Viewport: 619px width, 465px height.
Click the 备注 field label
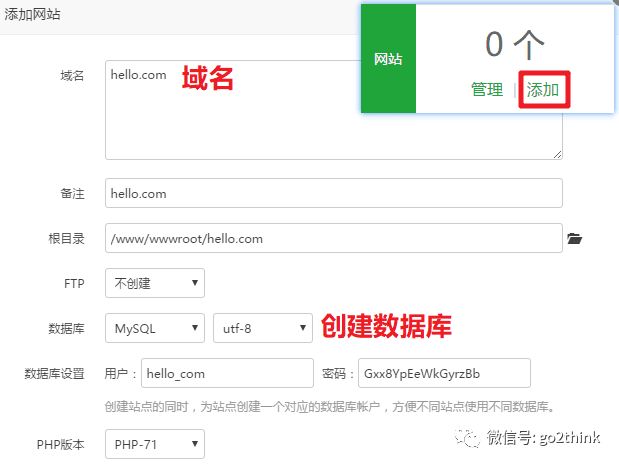[x=72, y=193]
